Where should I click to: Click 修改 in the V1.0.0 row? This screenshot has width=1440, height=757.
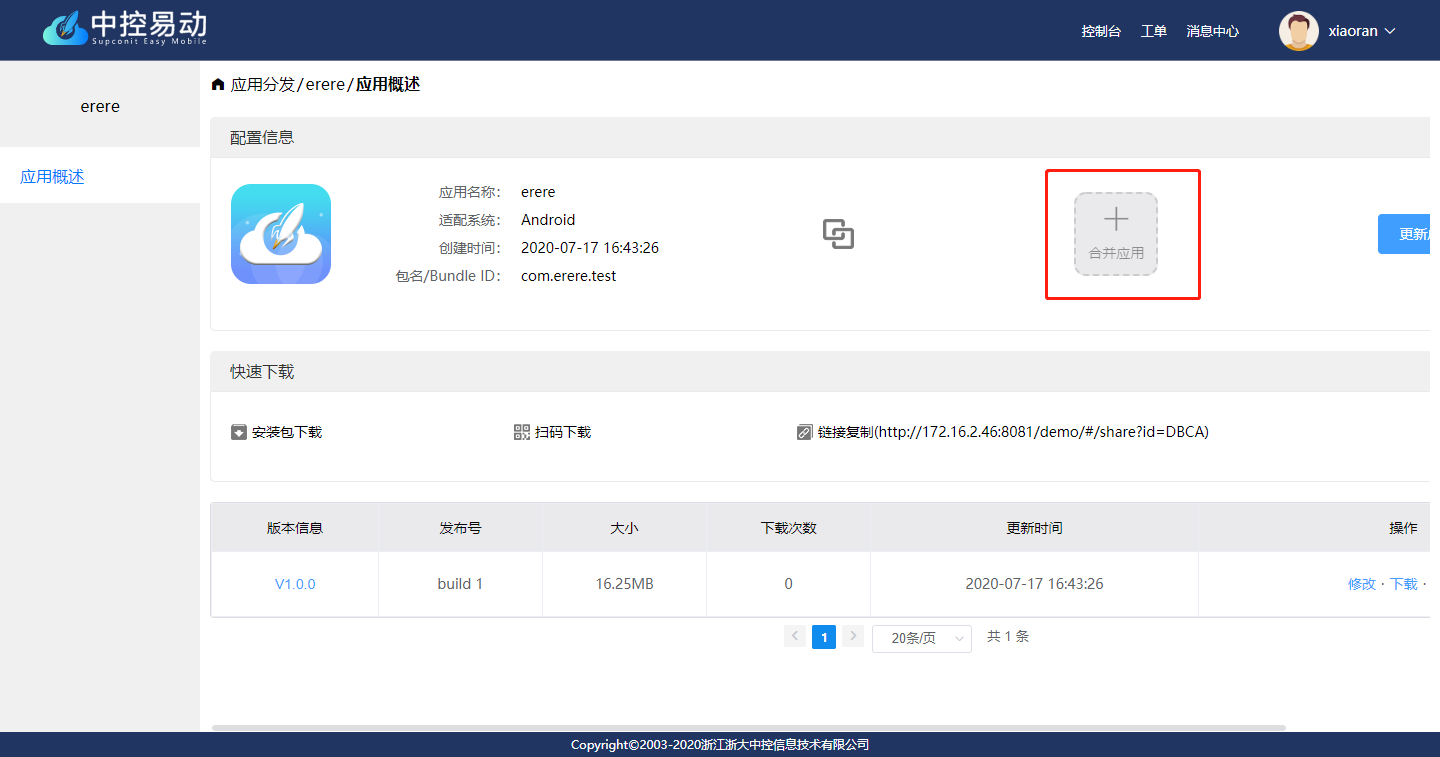pos(1362,584)
